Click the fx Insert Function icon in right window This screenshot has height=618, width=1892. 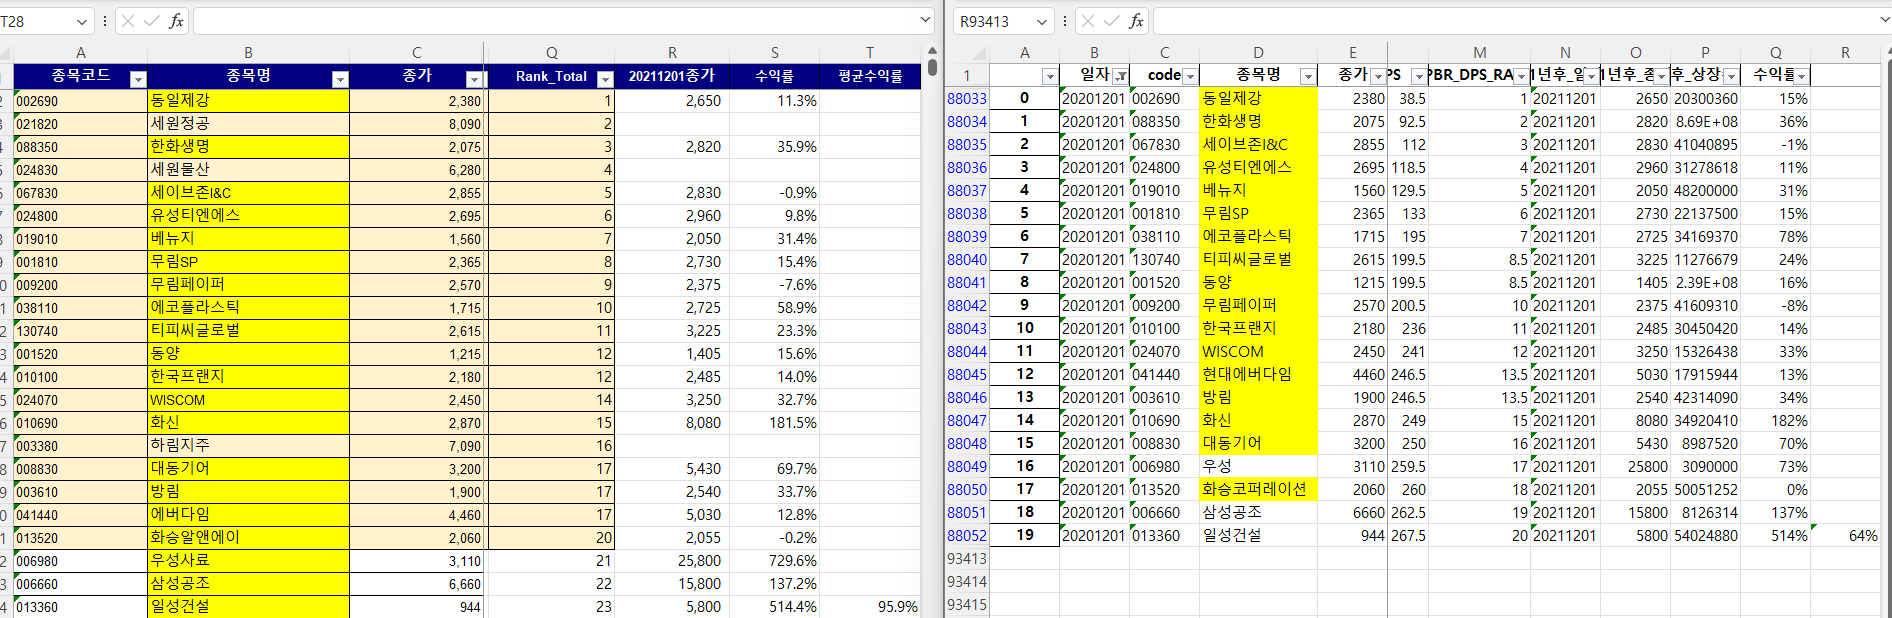tap(1136, 21)
